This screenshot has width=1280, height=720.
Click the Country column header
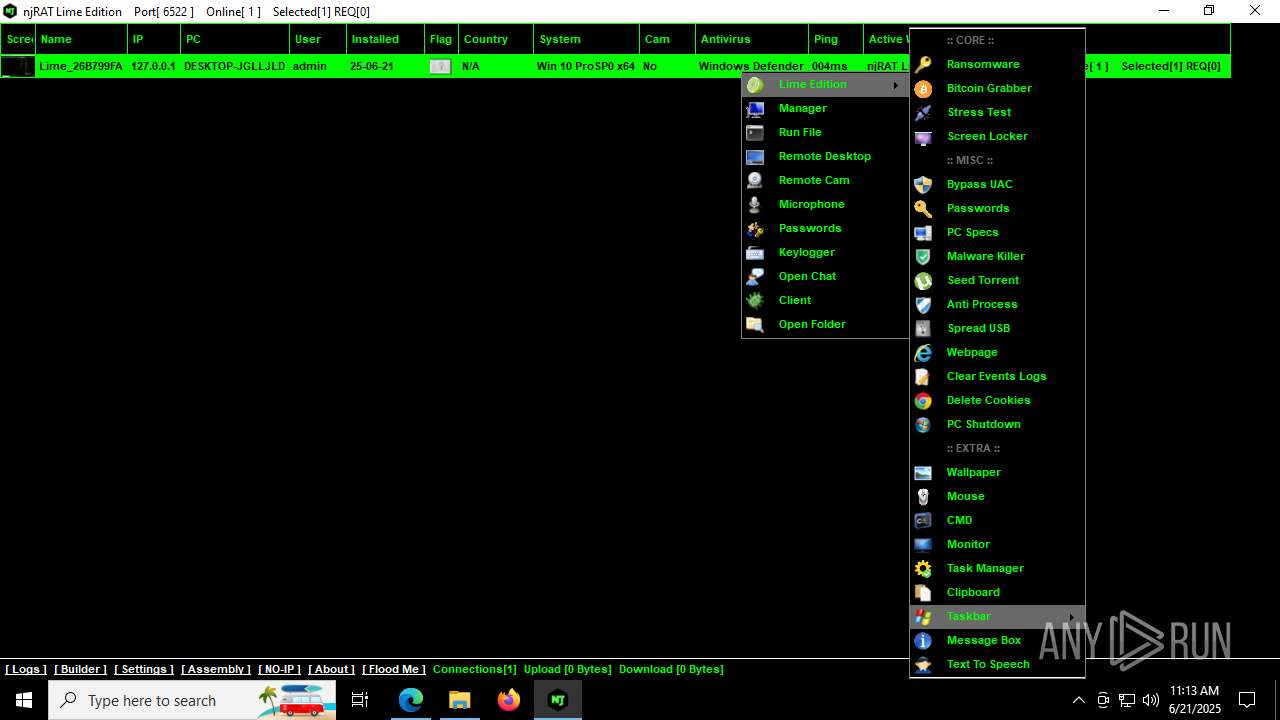point(496,39)
